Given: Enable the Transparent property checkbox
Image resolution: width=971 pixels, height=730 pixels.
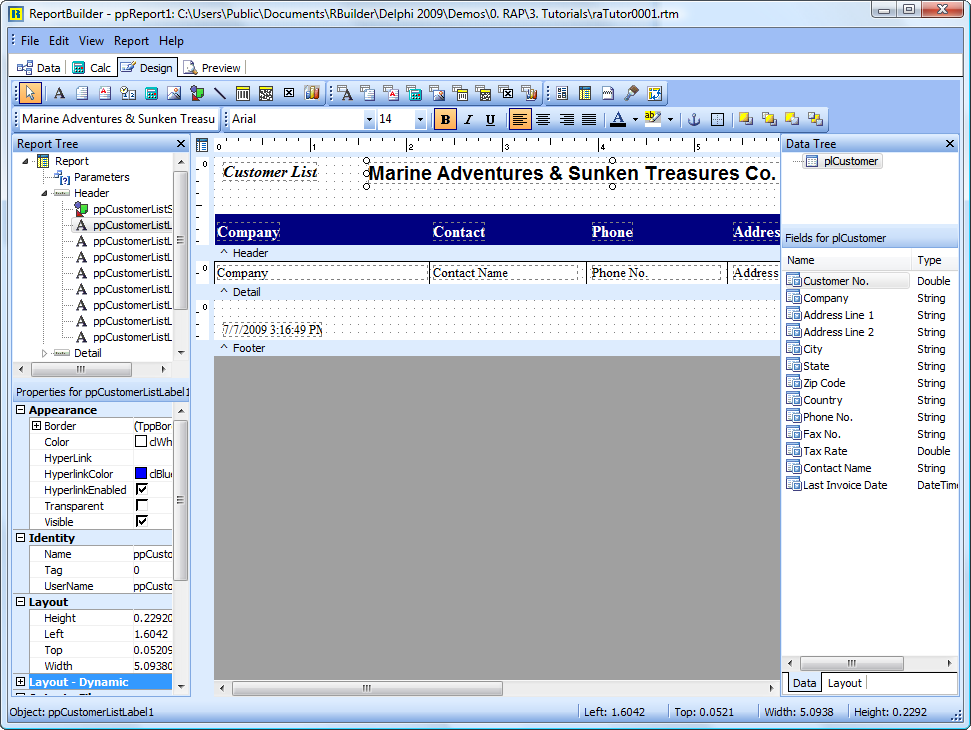Looking at the screenshot, I should pyautogui.click(x=142, y=506).
